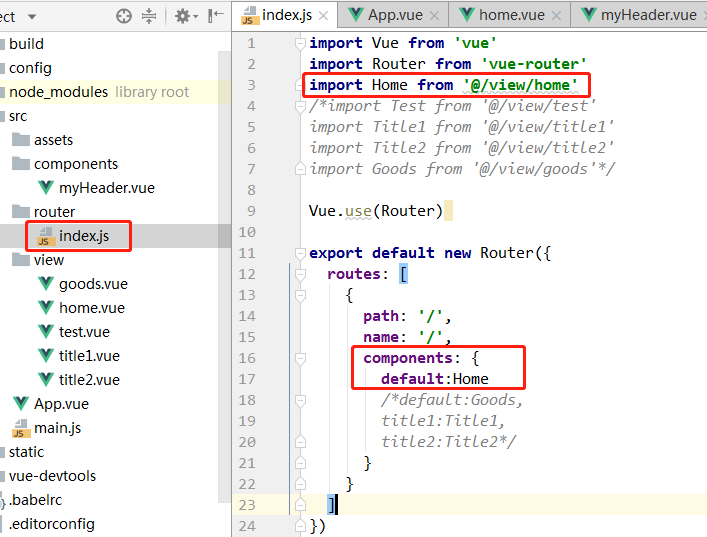Select the router folder
707x537 pixels.
pyautogui.click(x=55, y=211)
